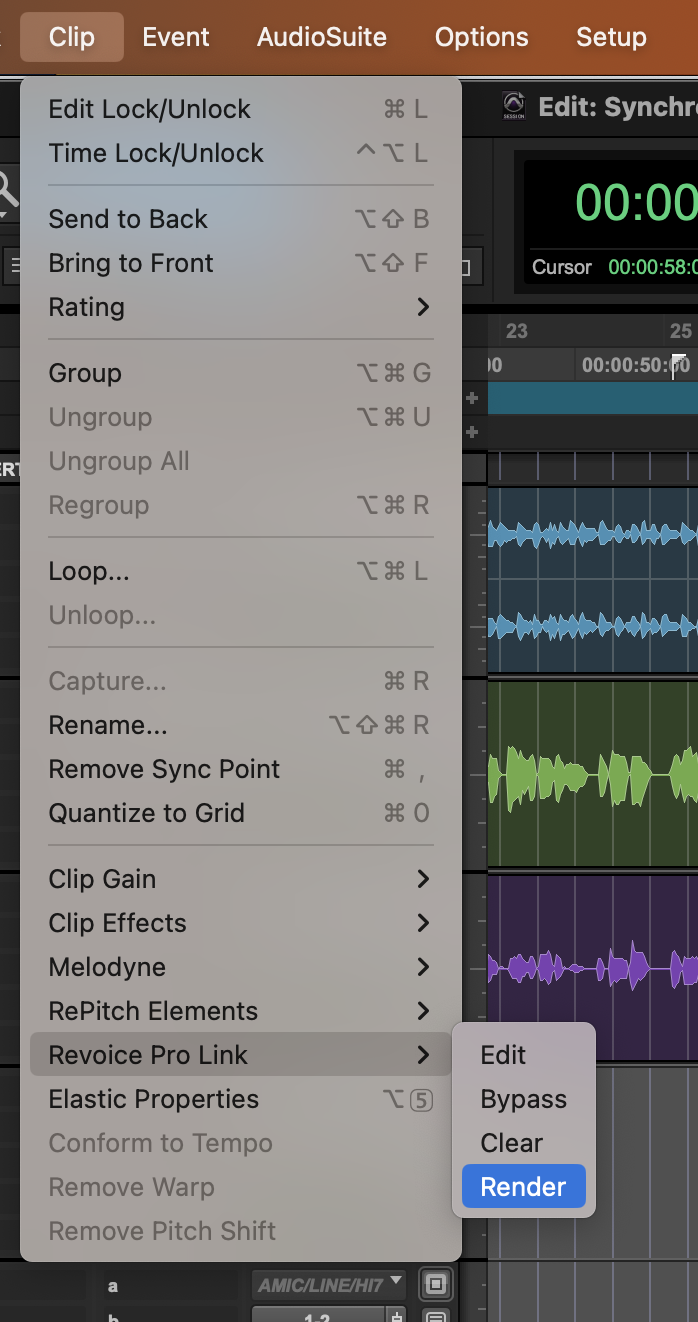Click Clear in Revoice Pro Link submenu
The image size is (698, 1322).
coord(511,1143)
